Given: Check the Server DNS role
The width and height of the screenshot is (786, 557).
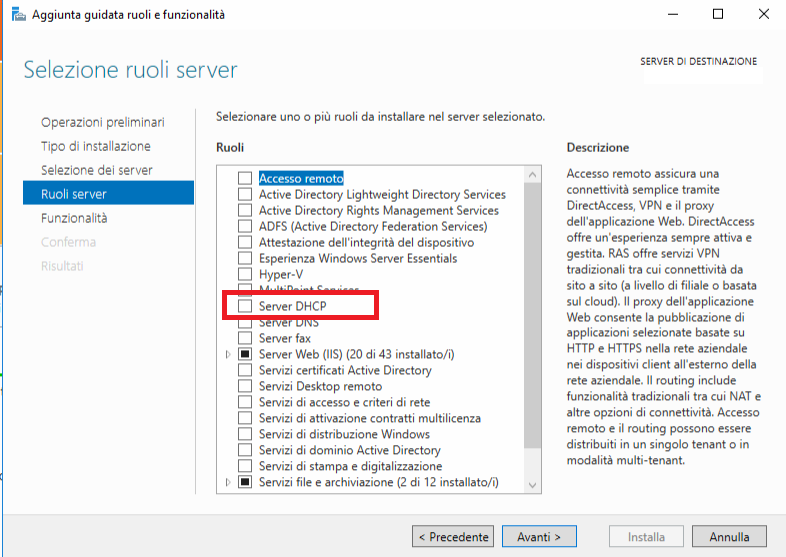Looking at the screenshot, I should [245, 322].
